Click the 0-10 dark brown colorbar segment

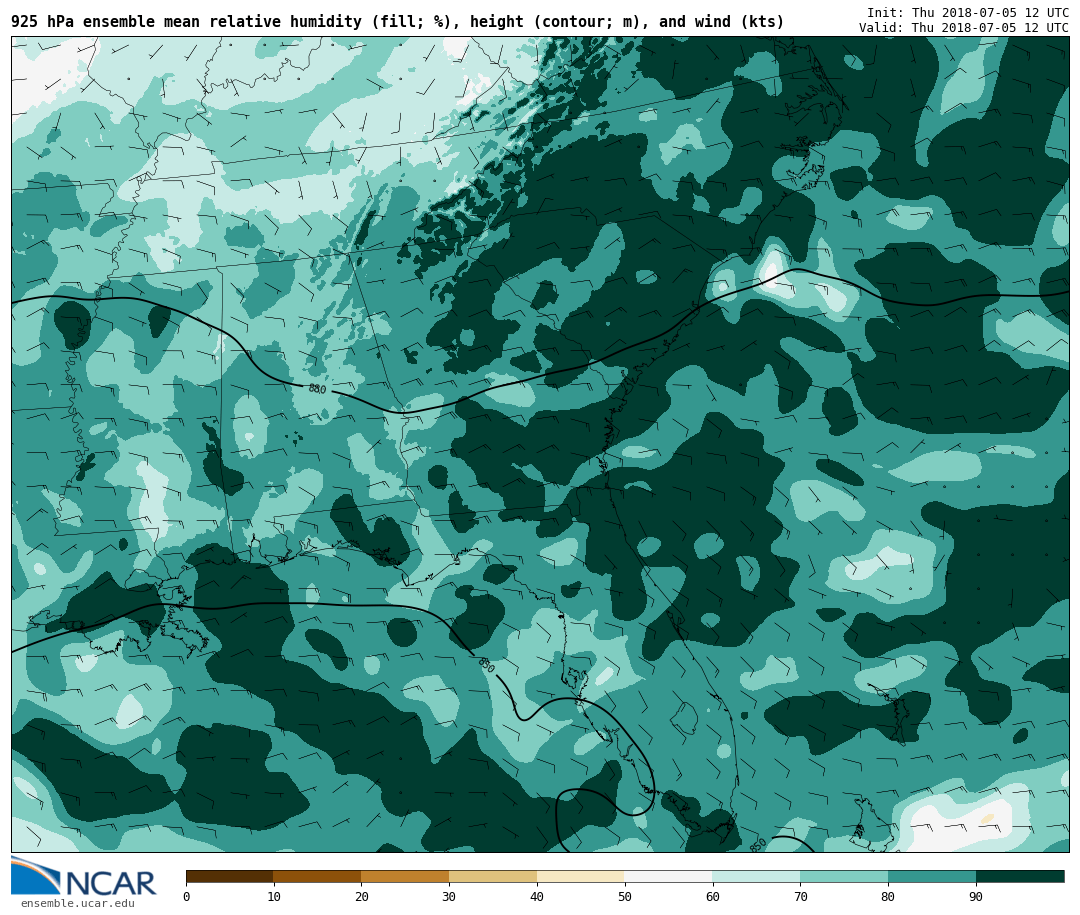coord(230,876)
